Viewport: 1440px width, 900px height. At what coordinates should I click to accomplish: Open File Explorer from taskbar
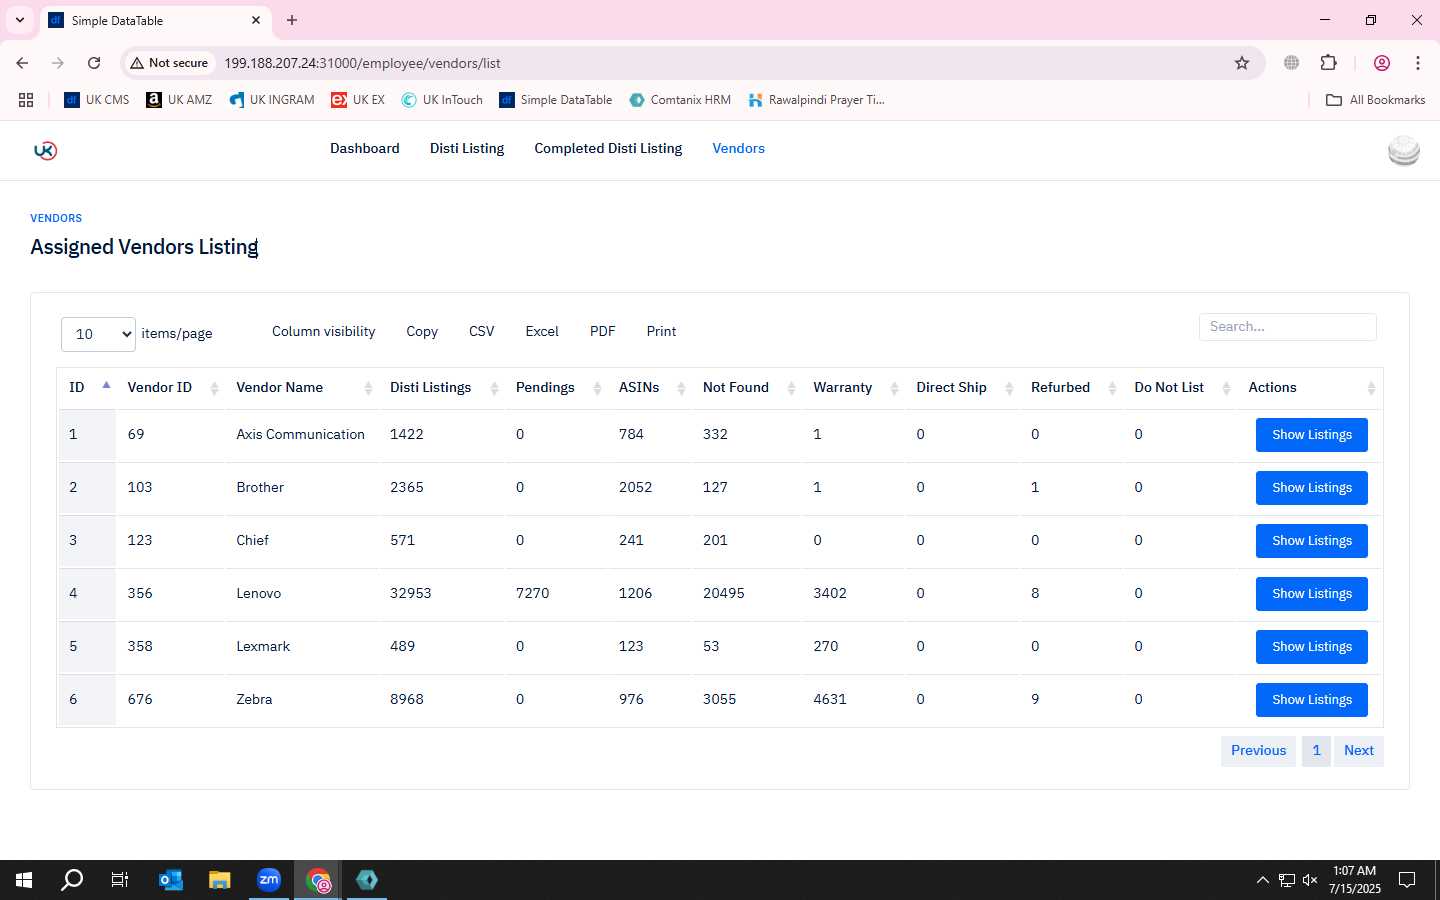[219, 880]
